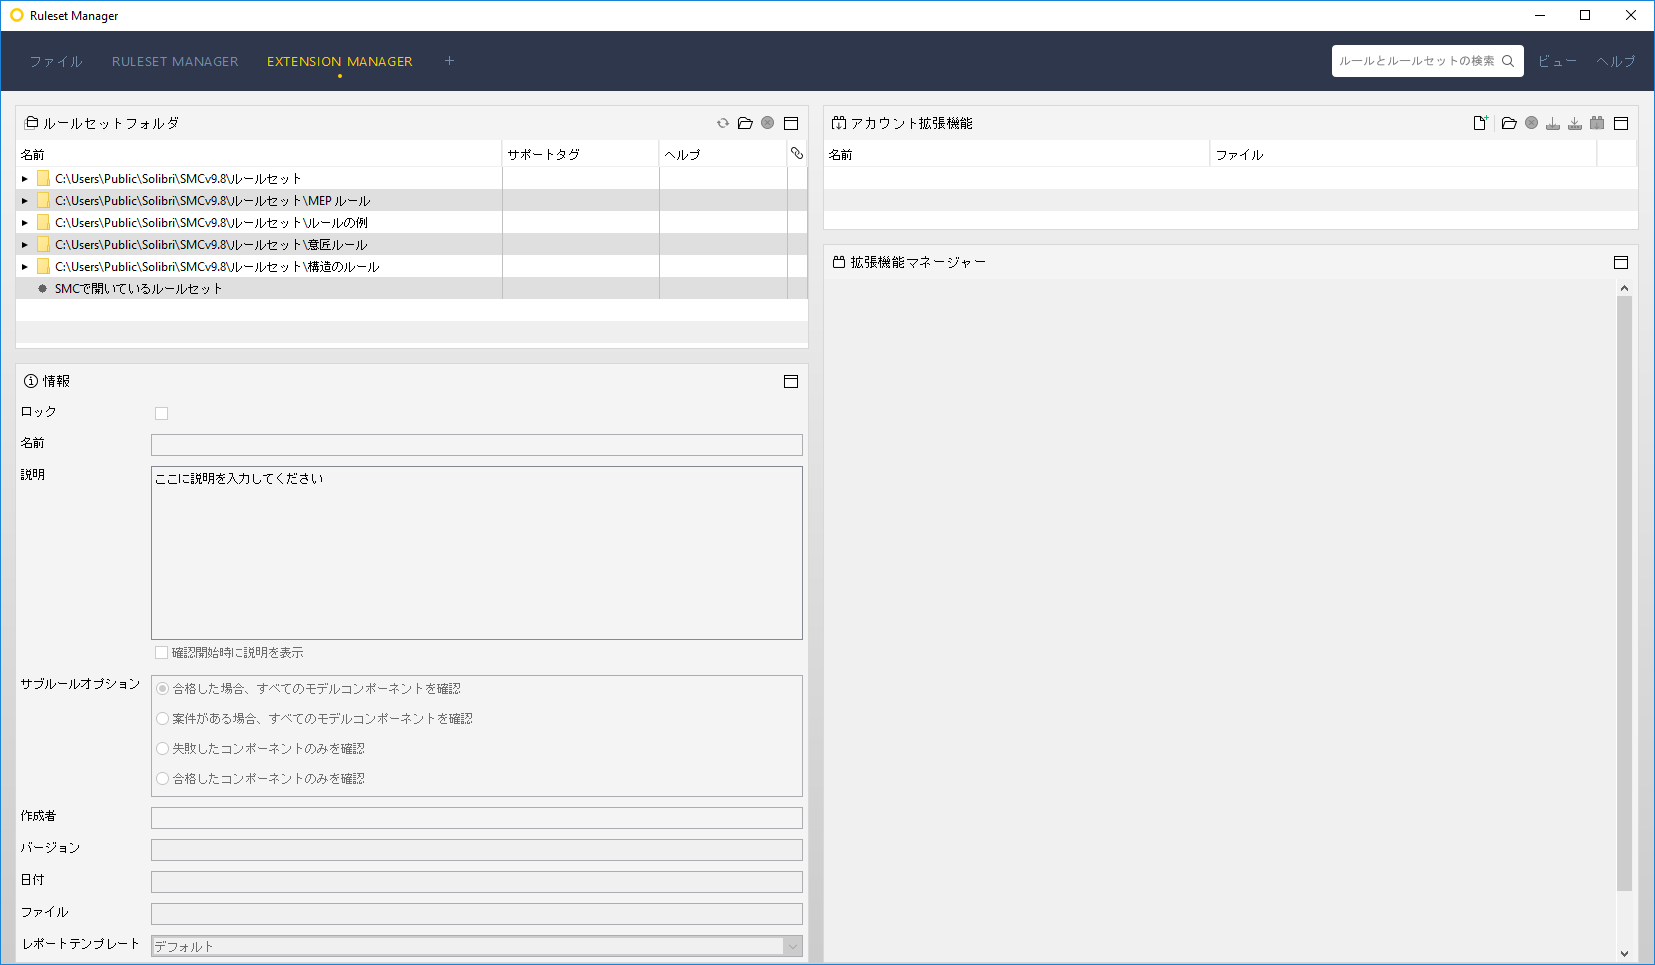Click folder icon of 意匠ルール row
This screenshot has height=965, width=1655.
pos(43,244)
